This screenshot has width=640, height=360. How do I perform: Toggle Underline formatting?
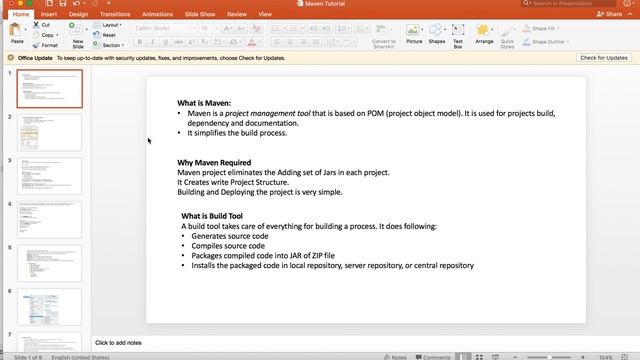(165, 42)
